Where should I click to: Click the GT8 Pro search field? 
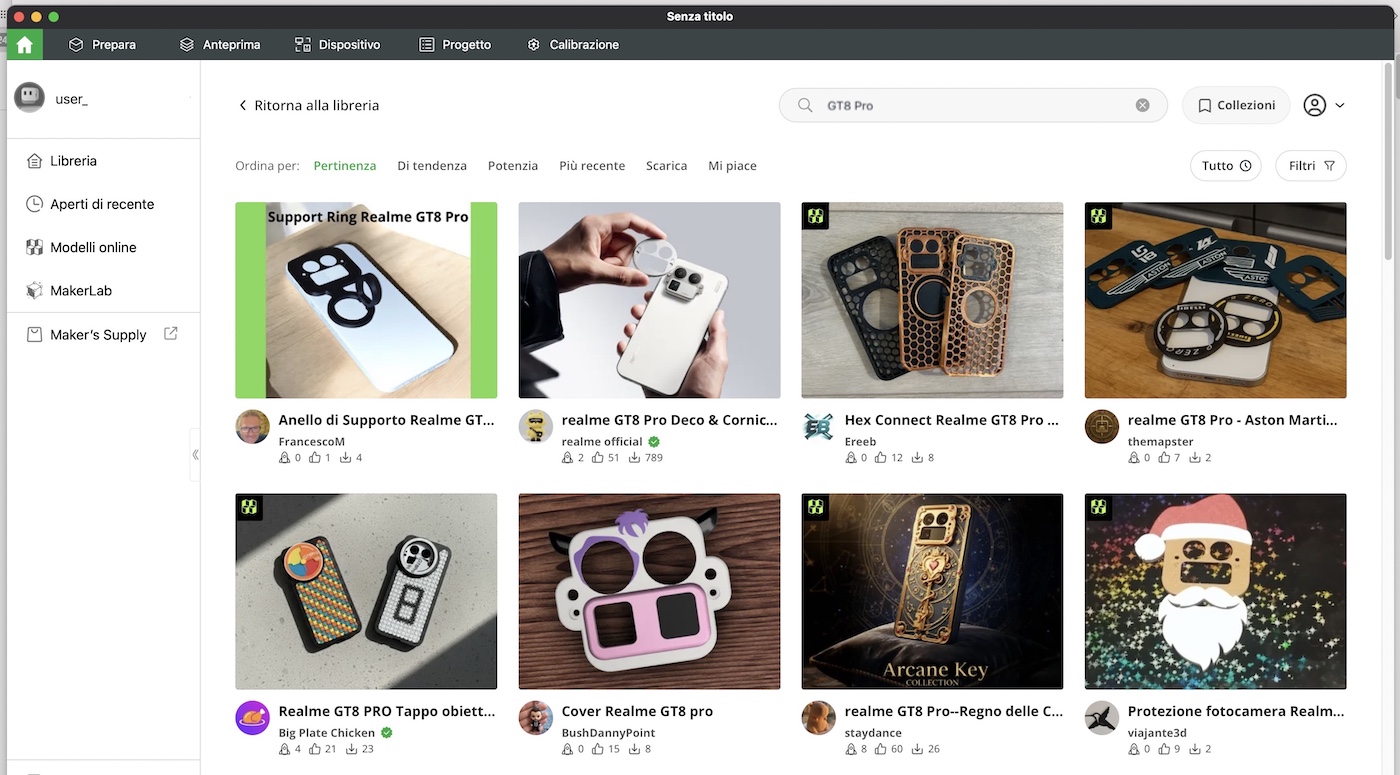973,105
